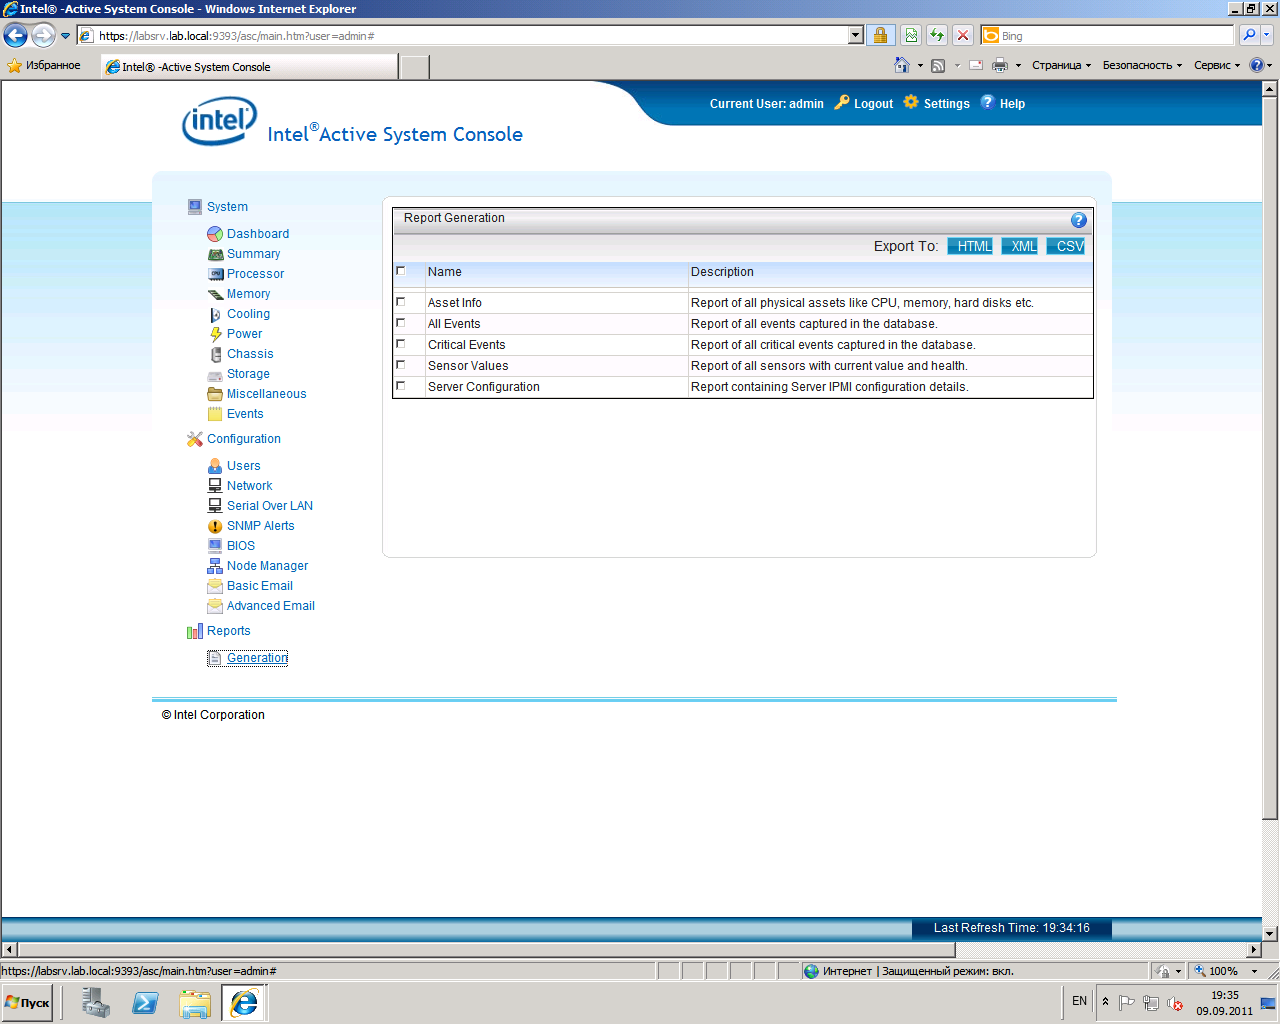
Task: Open PowerShell from the Windows taskbar
Action: 145,1002
